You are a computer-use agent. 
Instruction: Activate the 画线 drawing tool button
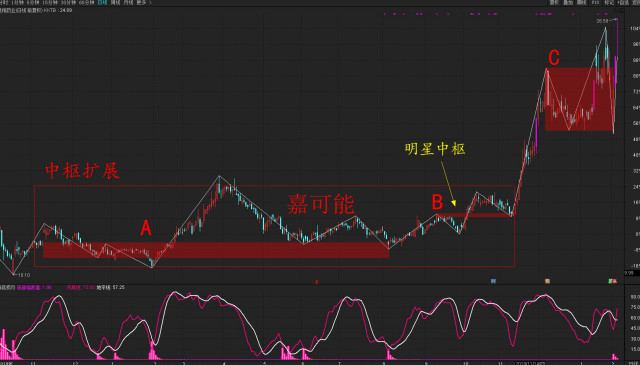(x=582, y=2)
